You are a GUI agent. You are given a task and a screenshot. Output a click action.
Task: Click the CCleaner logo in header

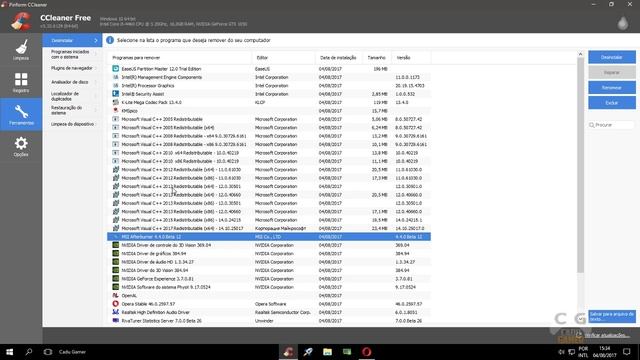[x=21, y=21]
